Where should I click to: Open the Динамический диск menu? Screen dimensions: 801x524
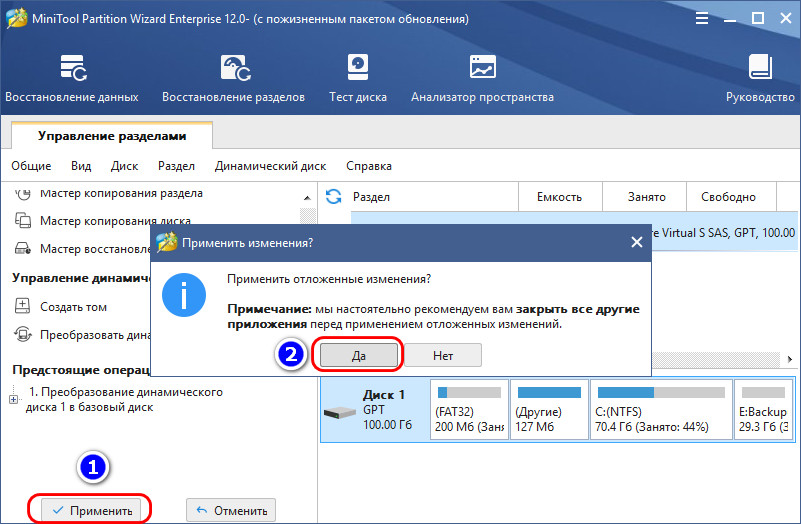coord(270,166)
